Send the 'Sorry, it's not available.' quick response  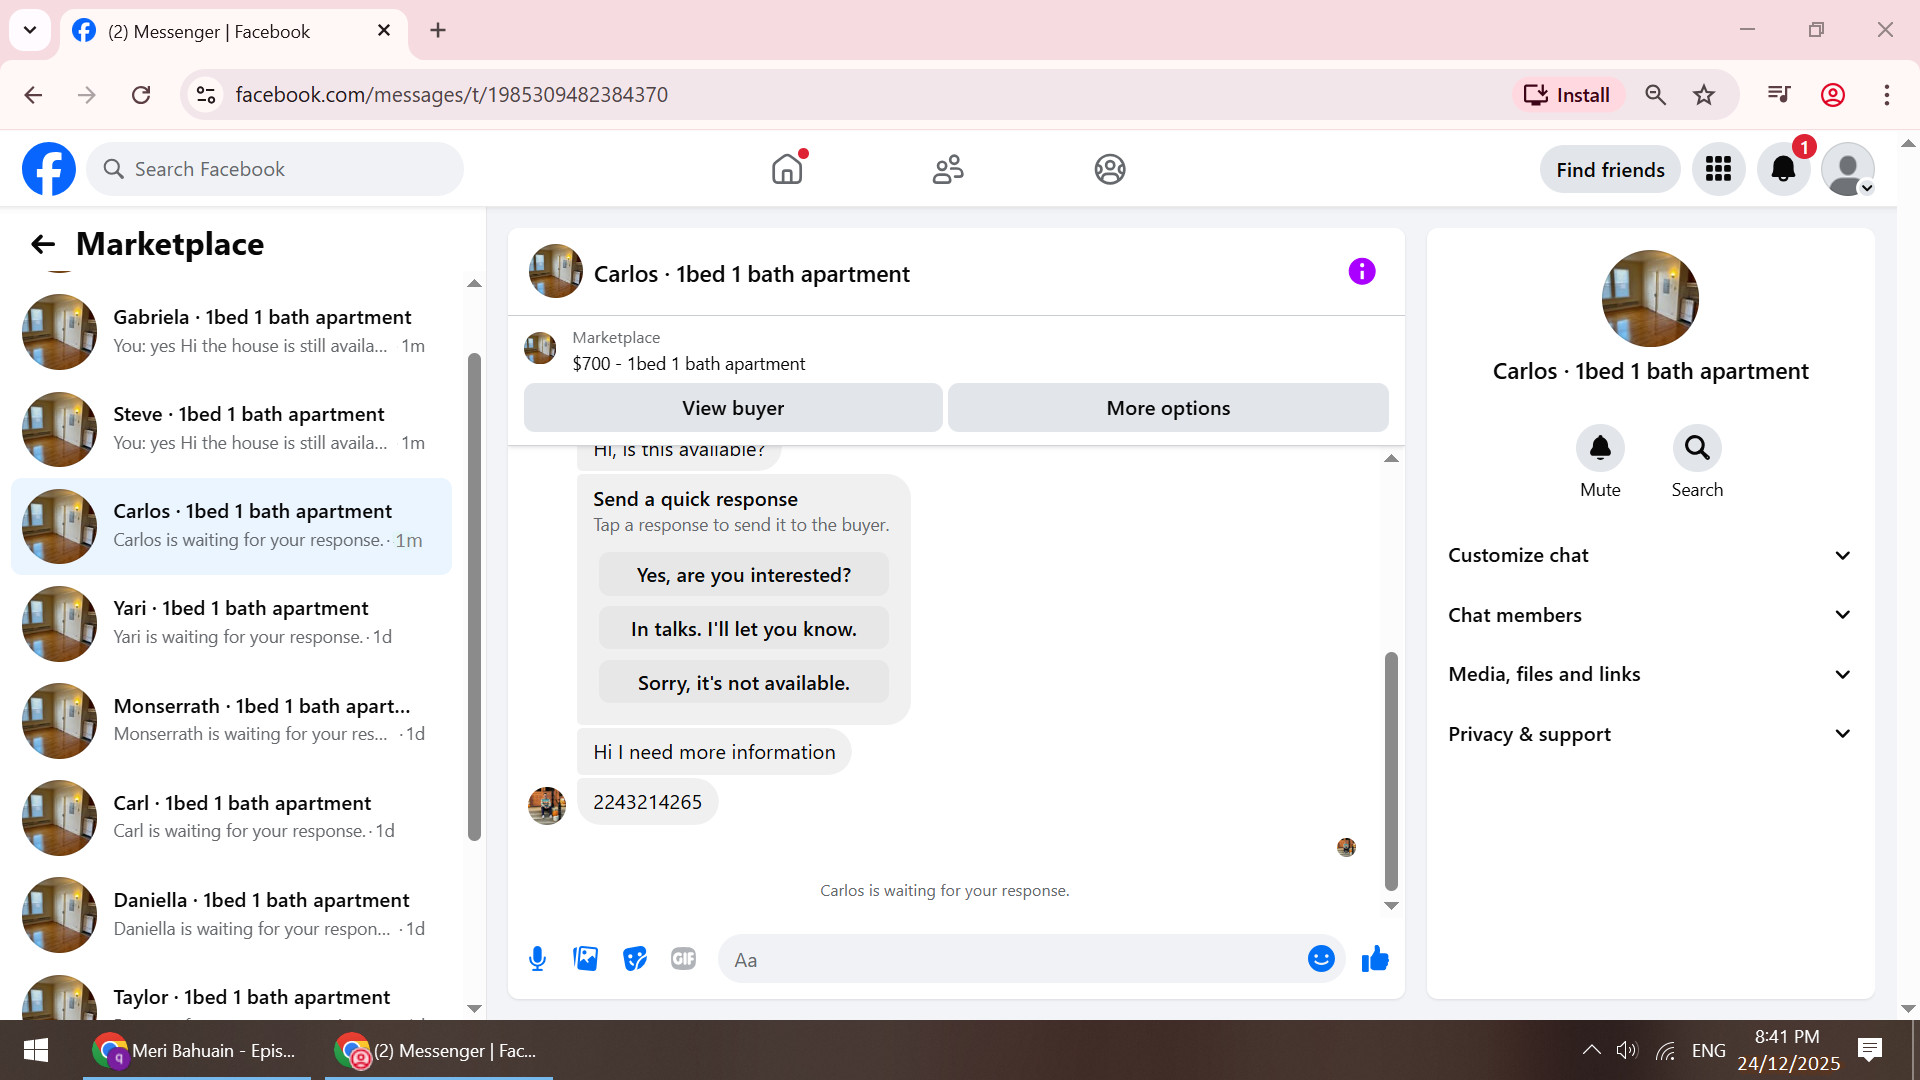coord(743,683)
